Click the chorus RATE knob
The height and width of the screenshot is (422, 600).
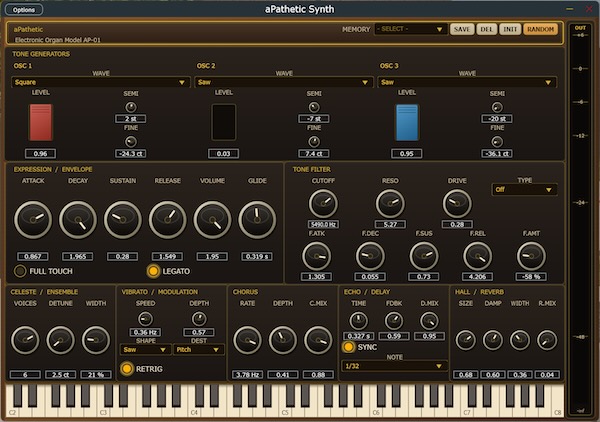click(248, 340)
